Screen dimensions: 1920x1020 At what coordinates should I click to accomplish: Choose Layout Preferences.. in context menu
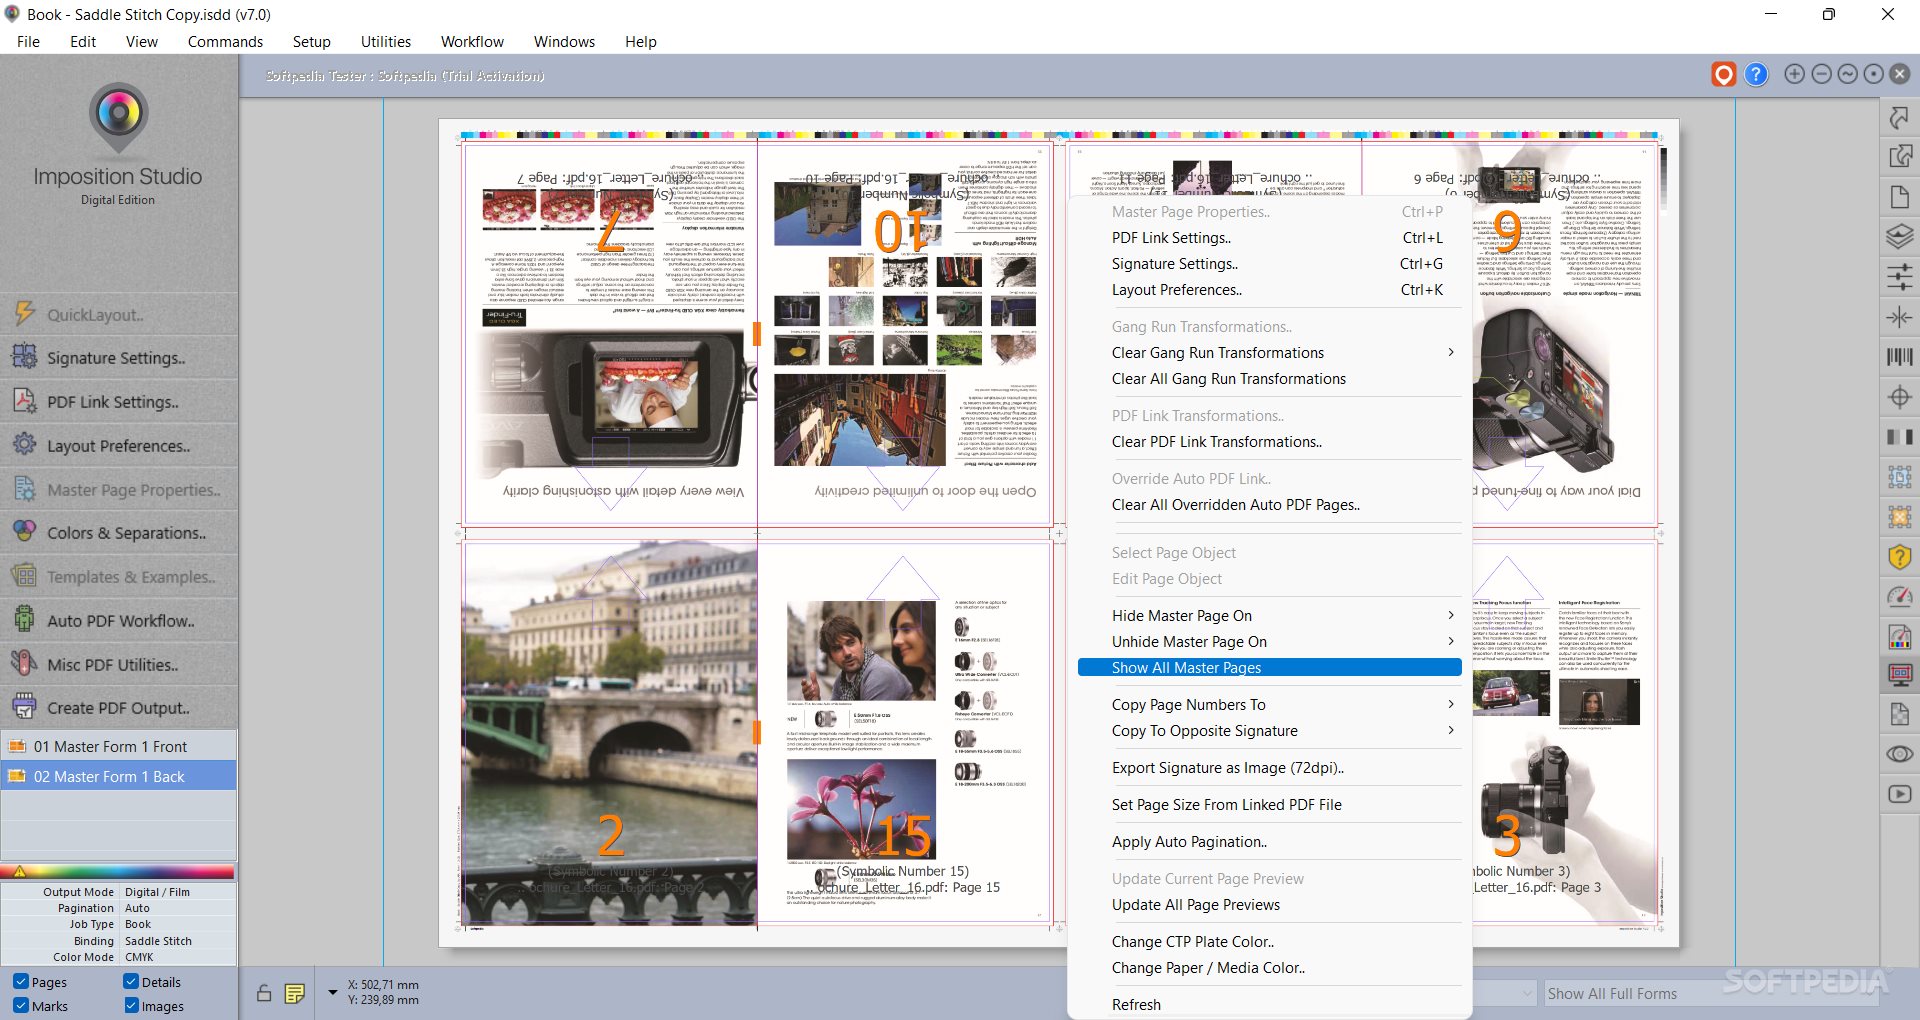pyautogui.click(x=1270, y=290)
